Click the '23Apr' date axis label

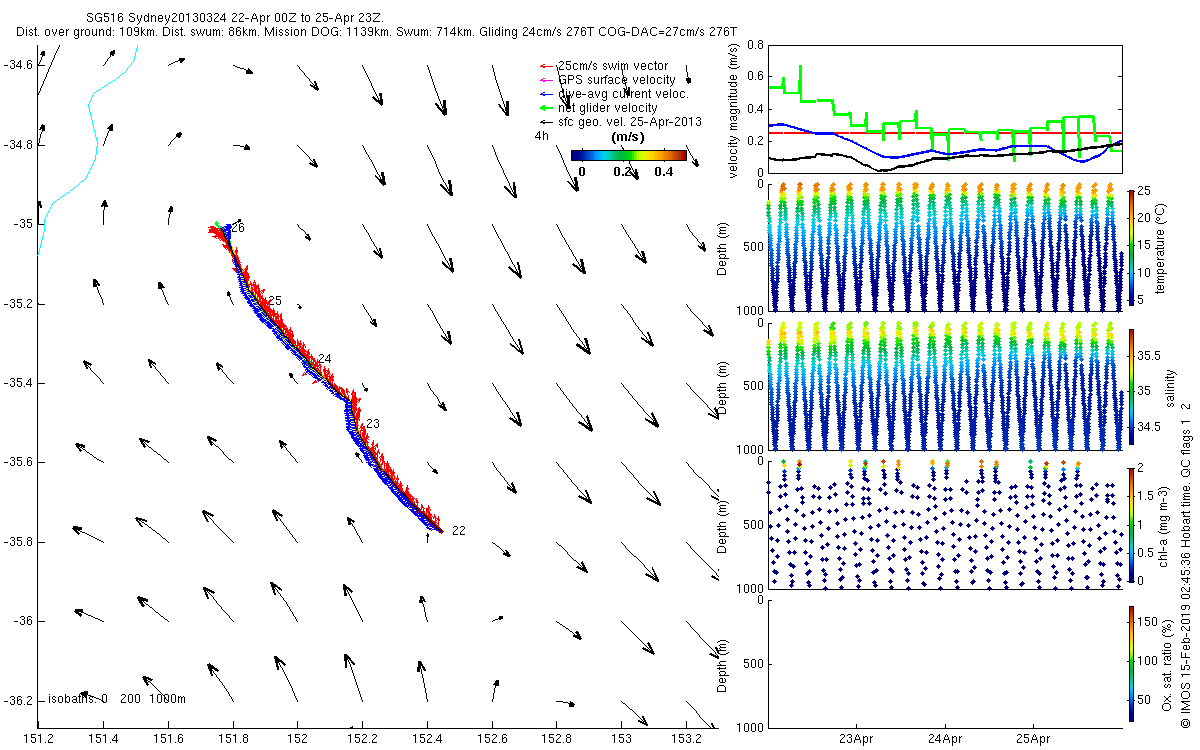coord(857,740)
